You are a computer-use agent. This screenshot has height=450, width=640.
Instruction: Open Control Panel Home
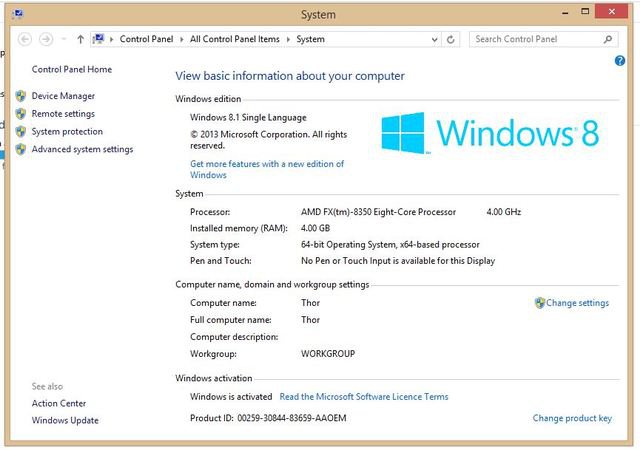click(72, 69)
